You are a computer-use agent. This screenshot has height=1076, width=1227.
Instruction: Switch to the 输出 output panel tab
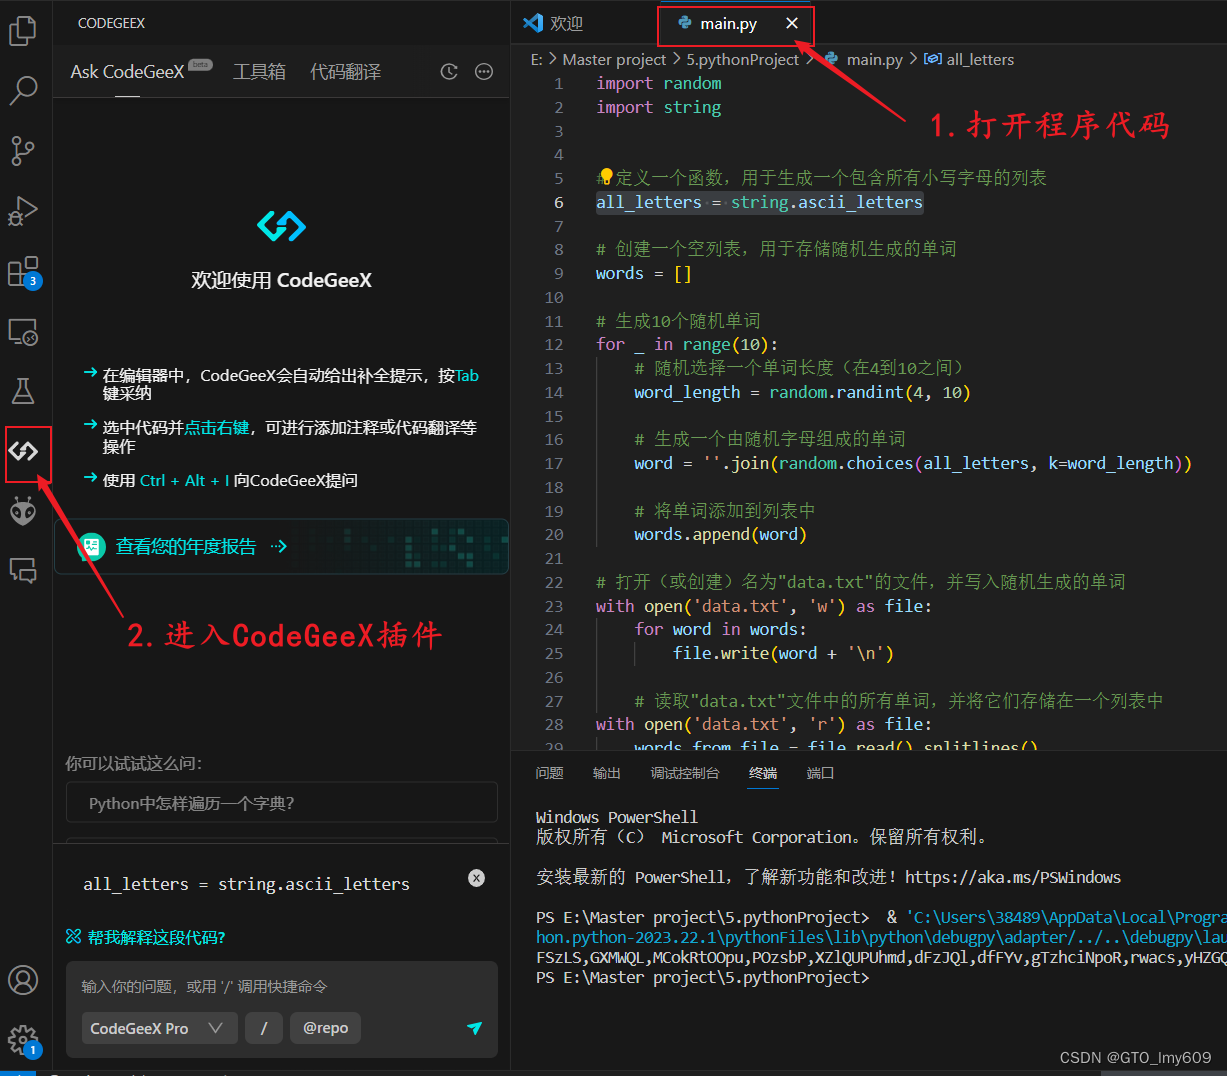point(606,773)
